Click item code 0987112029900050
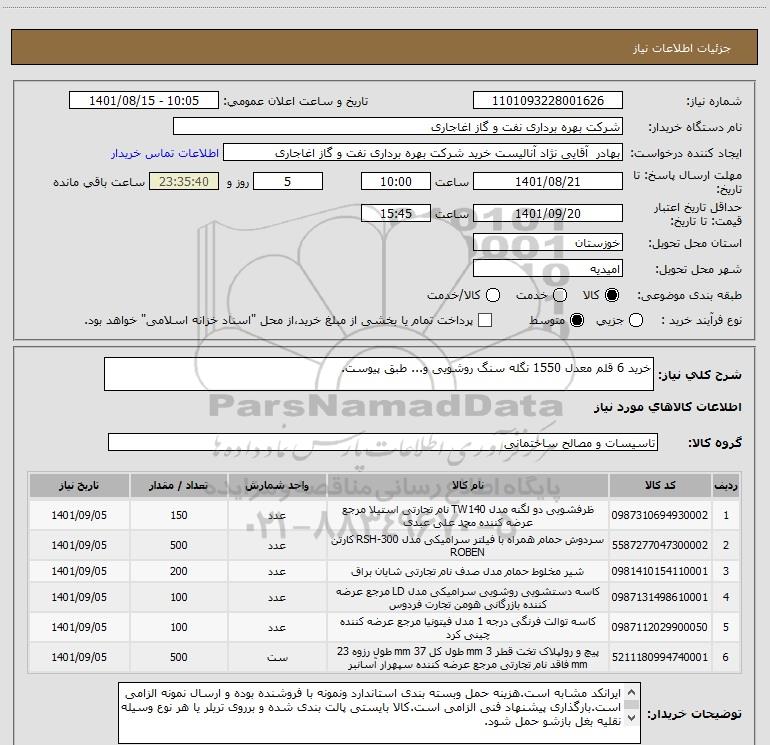This screenshot has width=770, height=745. 660,627
